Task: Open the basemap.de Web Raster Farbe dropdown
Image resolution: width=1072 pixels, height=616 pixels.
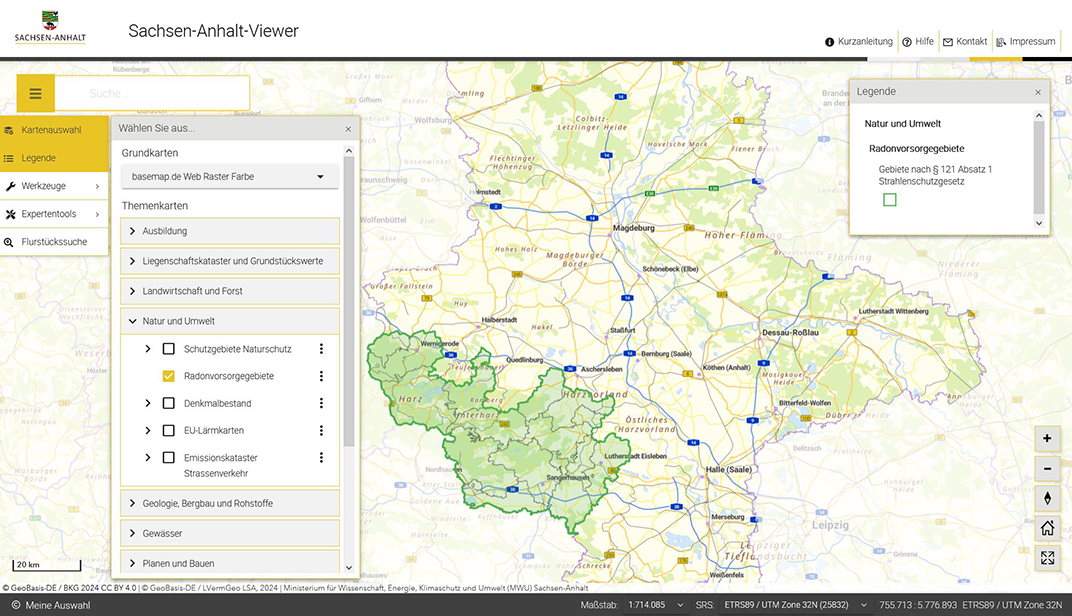Action: [x=229, y=177]
